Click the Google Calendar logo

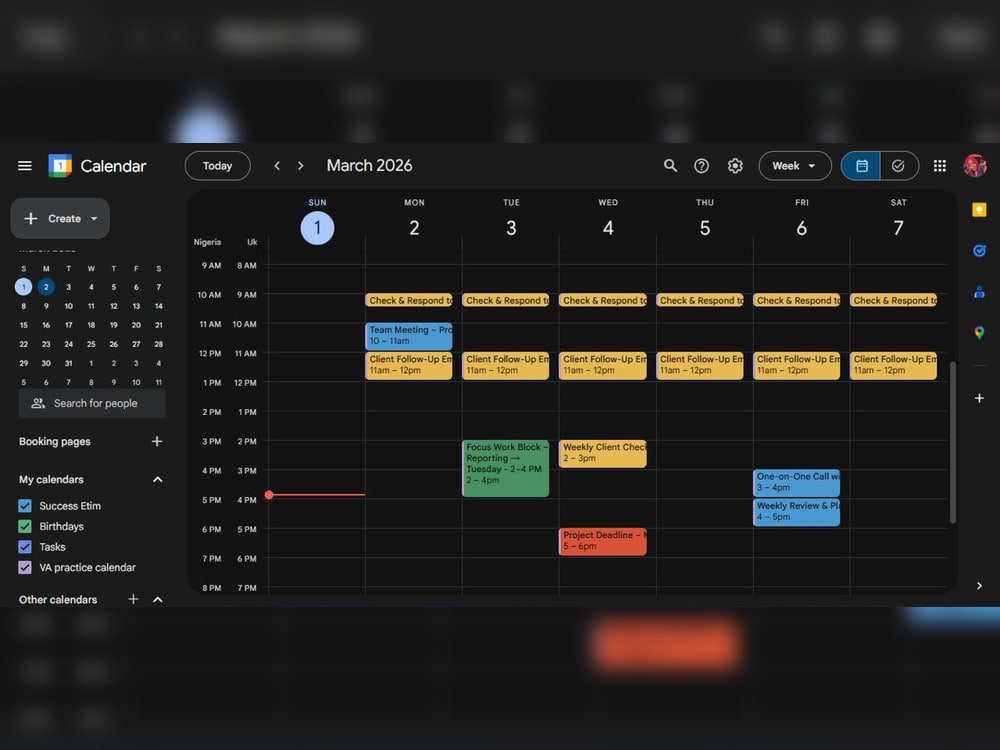coord(60,166)
